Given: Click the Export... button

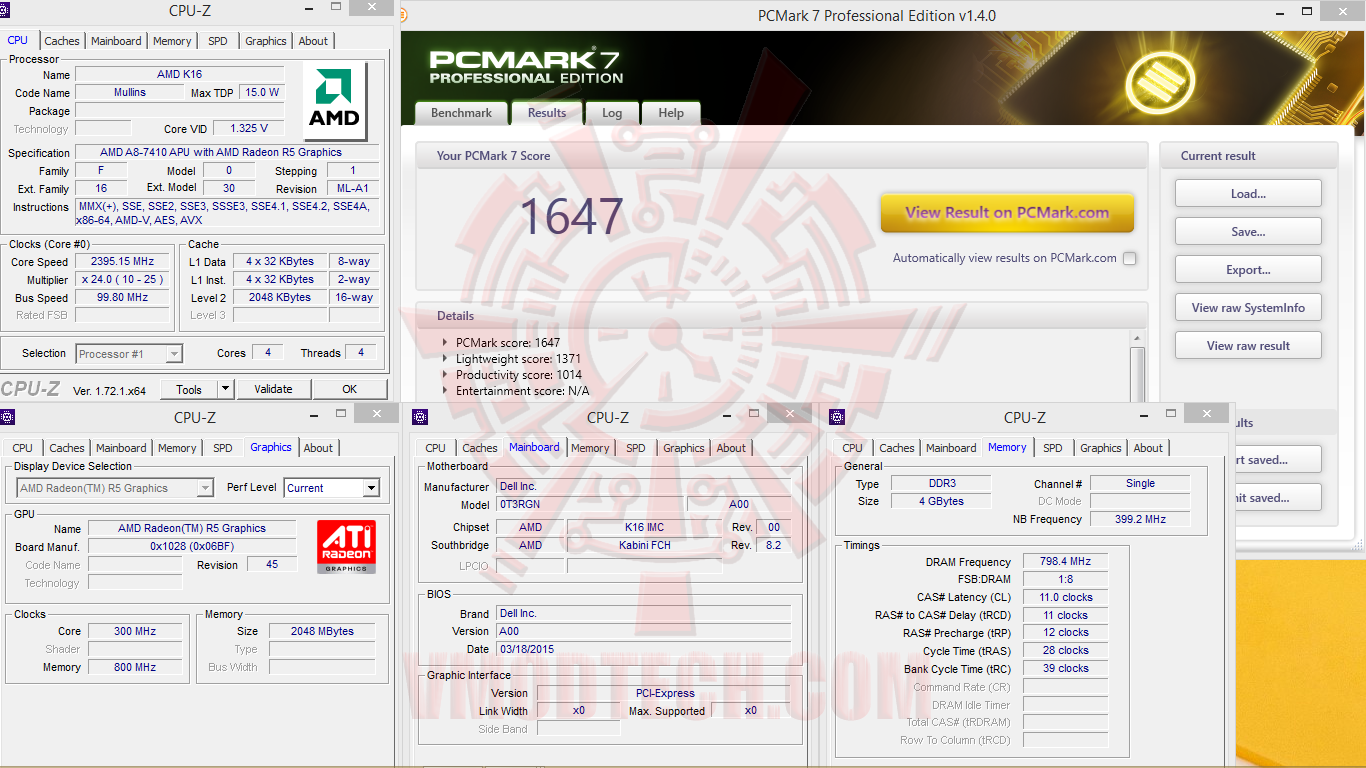Looking at the screenshot, I should click(x=1248, y=270).
